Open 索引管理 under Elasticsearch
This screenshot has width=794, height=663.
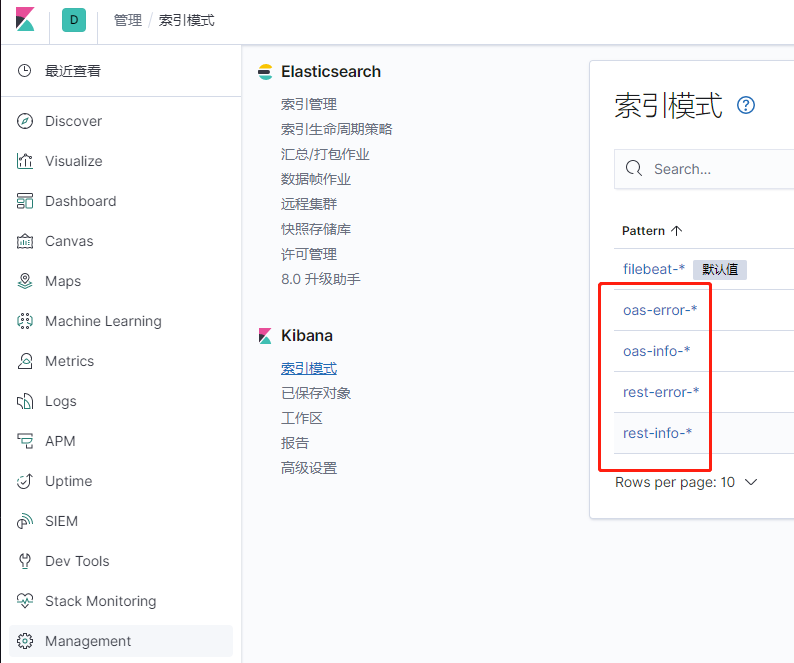[x=309, y=104]
